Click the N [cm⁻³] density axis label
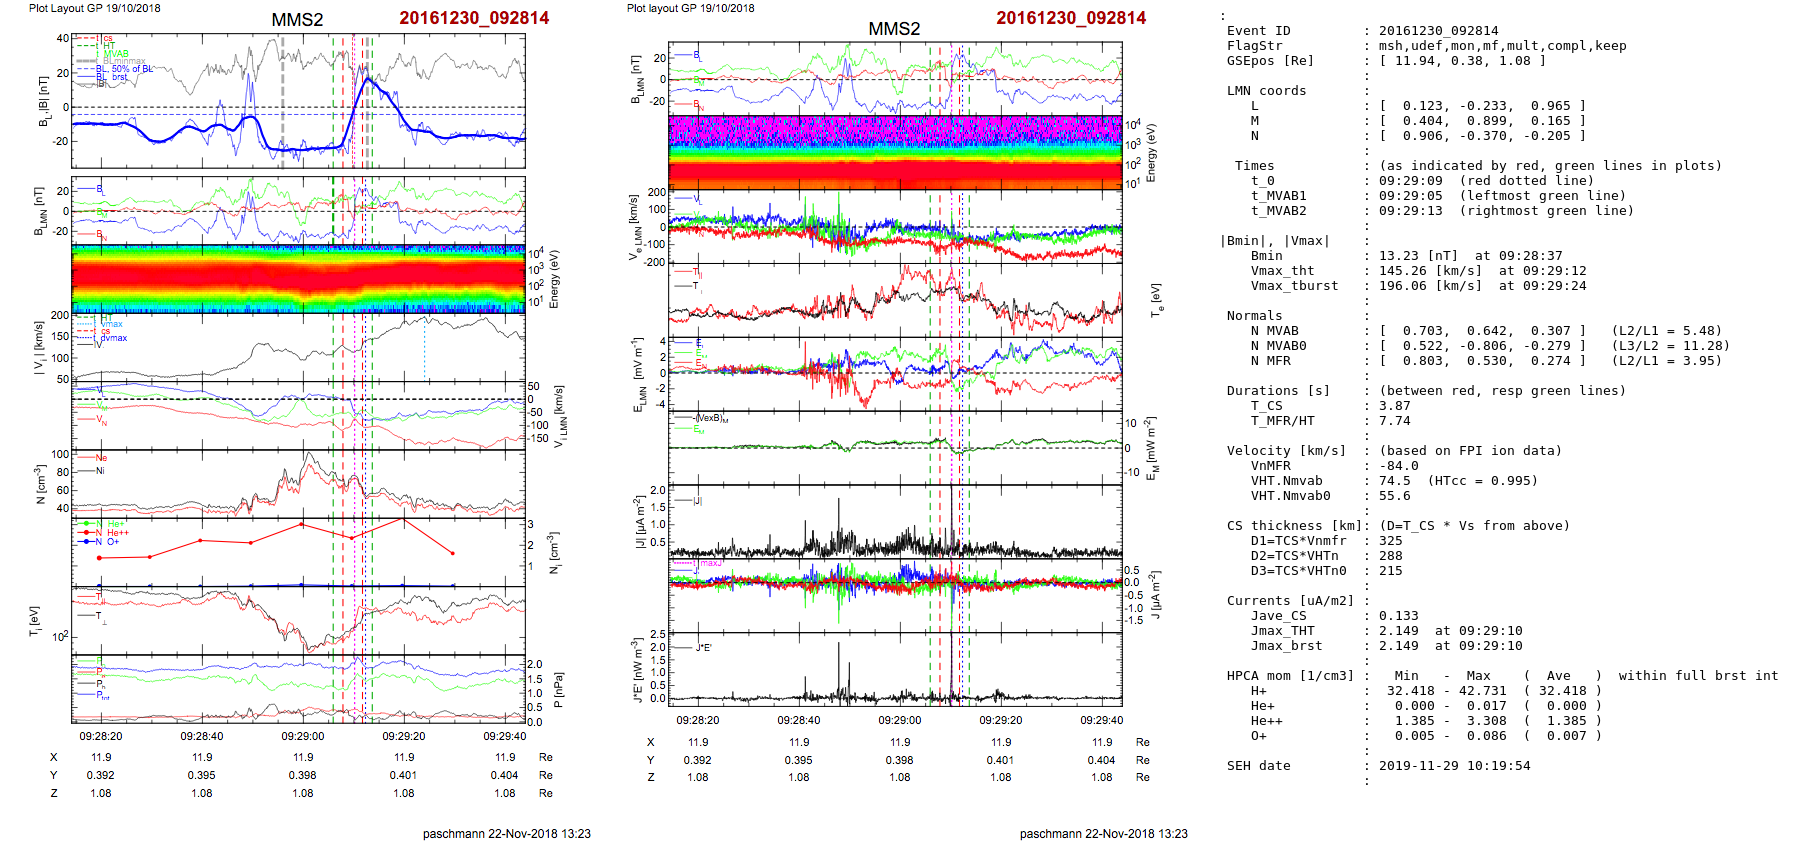 coord(40,484)
